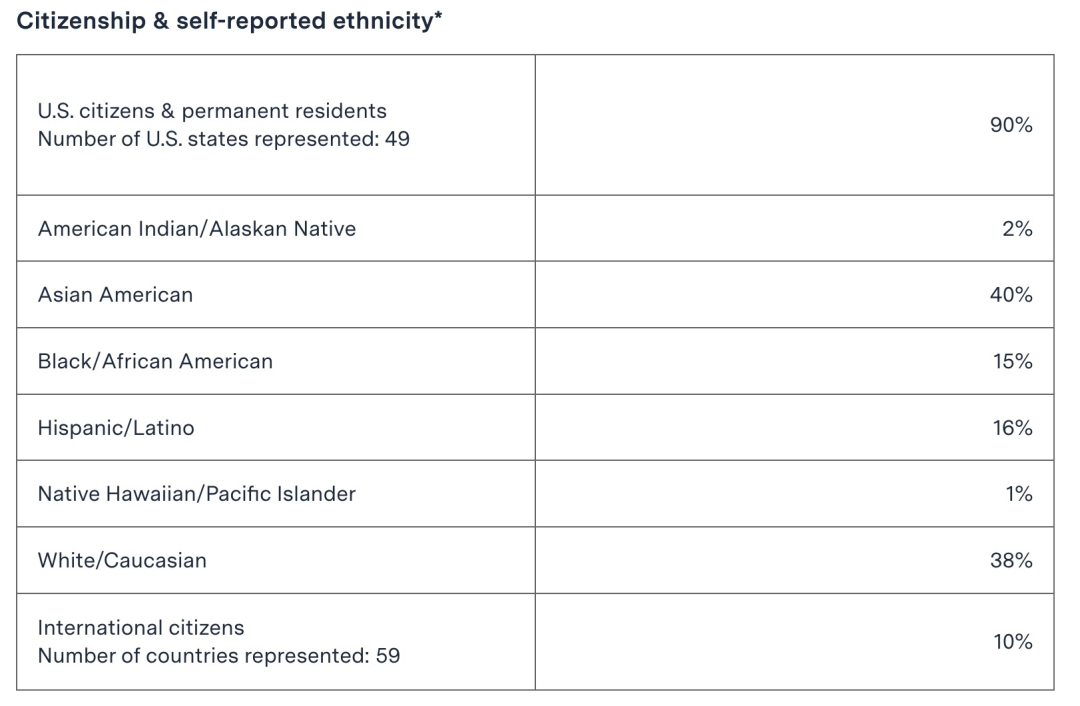Select the U.S. citizens & permanent residents text
The width and height of the screenshot is (1080, 706).
pyautogui.click(x=212, y=111)
